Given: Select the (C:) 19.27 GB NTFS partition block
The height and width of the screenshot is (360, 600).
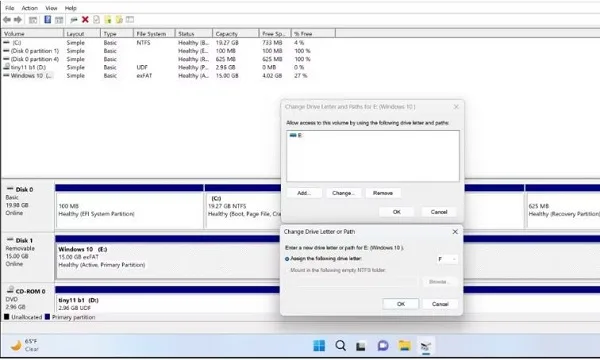Looking at the screenshot, I should pos(243,210).
